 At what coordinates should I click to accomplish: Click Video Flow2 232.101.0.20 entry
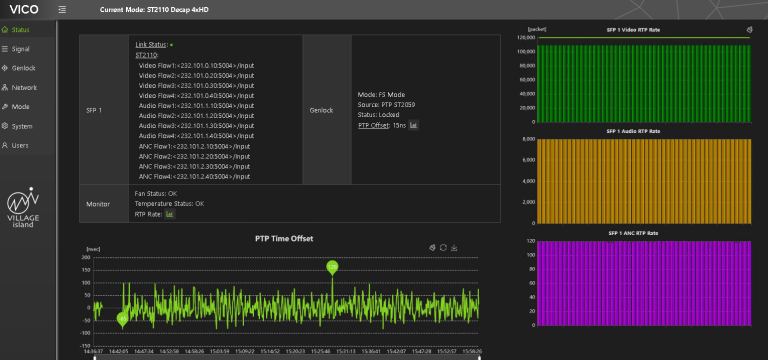(x=196, y=75)
